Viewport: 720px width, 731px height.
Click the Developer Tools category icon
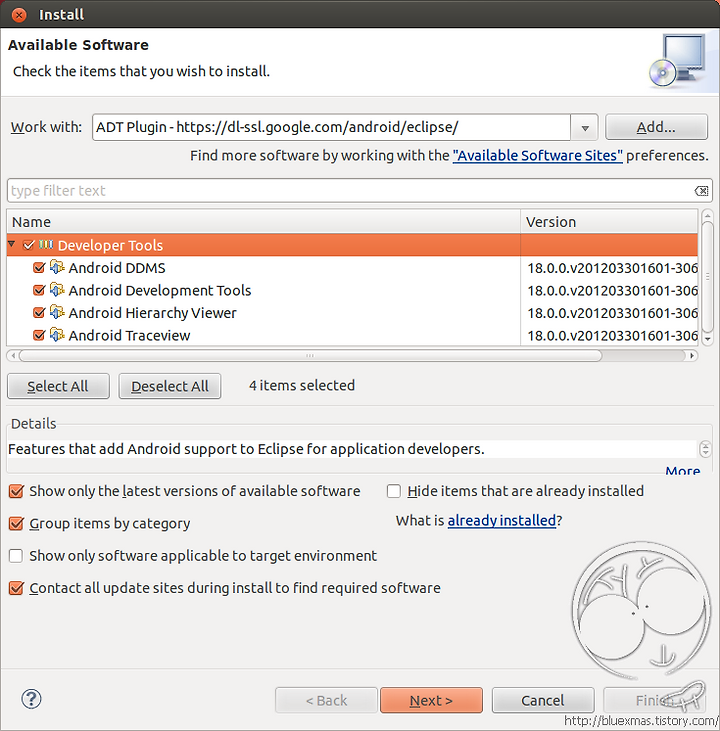(x=46, y=244)
